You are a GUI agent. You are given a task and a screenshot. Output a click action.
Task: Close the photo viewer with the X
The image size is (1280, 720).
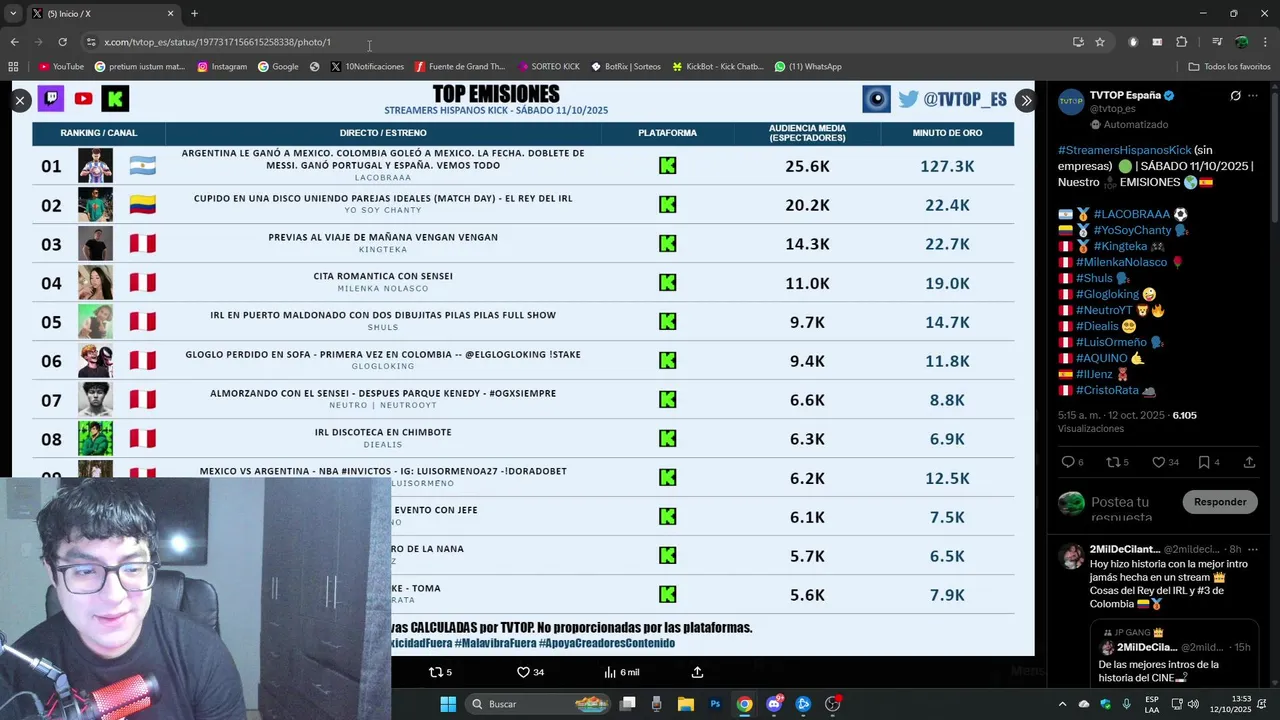click(x=20, y=100)
